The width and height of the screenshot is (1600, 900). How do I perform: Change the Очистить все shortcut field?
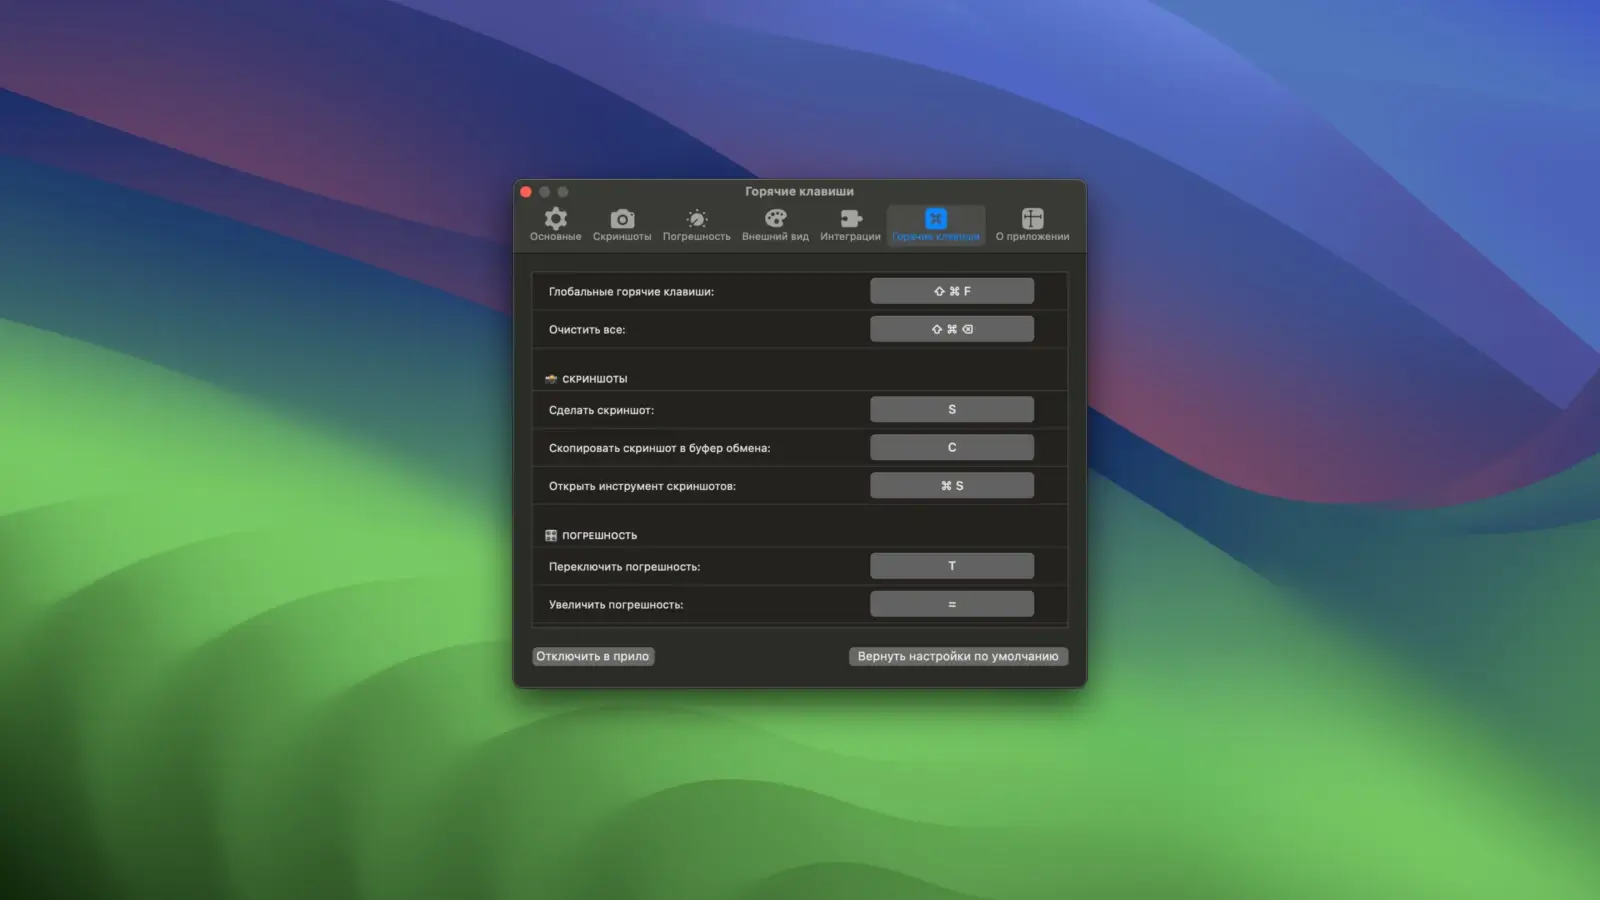click(951, 329)
